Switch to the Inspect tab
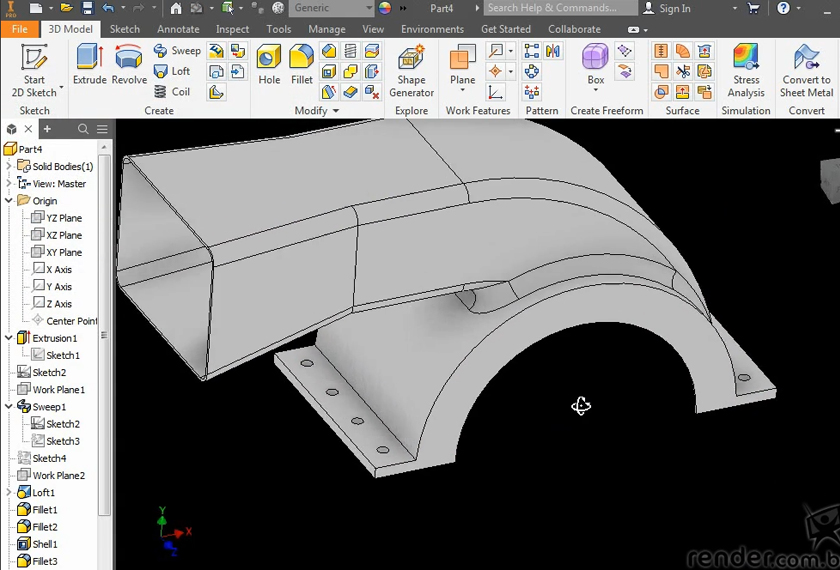The width and height of the screenshot is (840, 570). [x=232, y=29]
